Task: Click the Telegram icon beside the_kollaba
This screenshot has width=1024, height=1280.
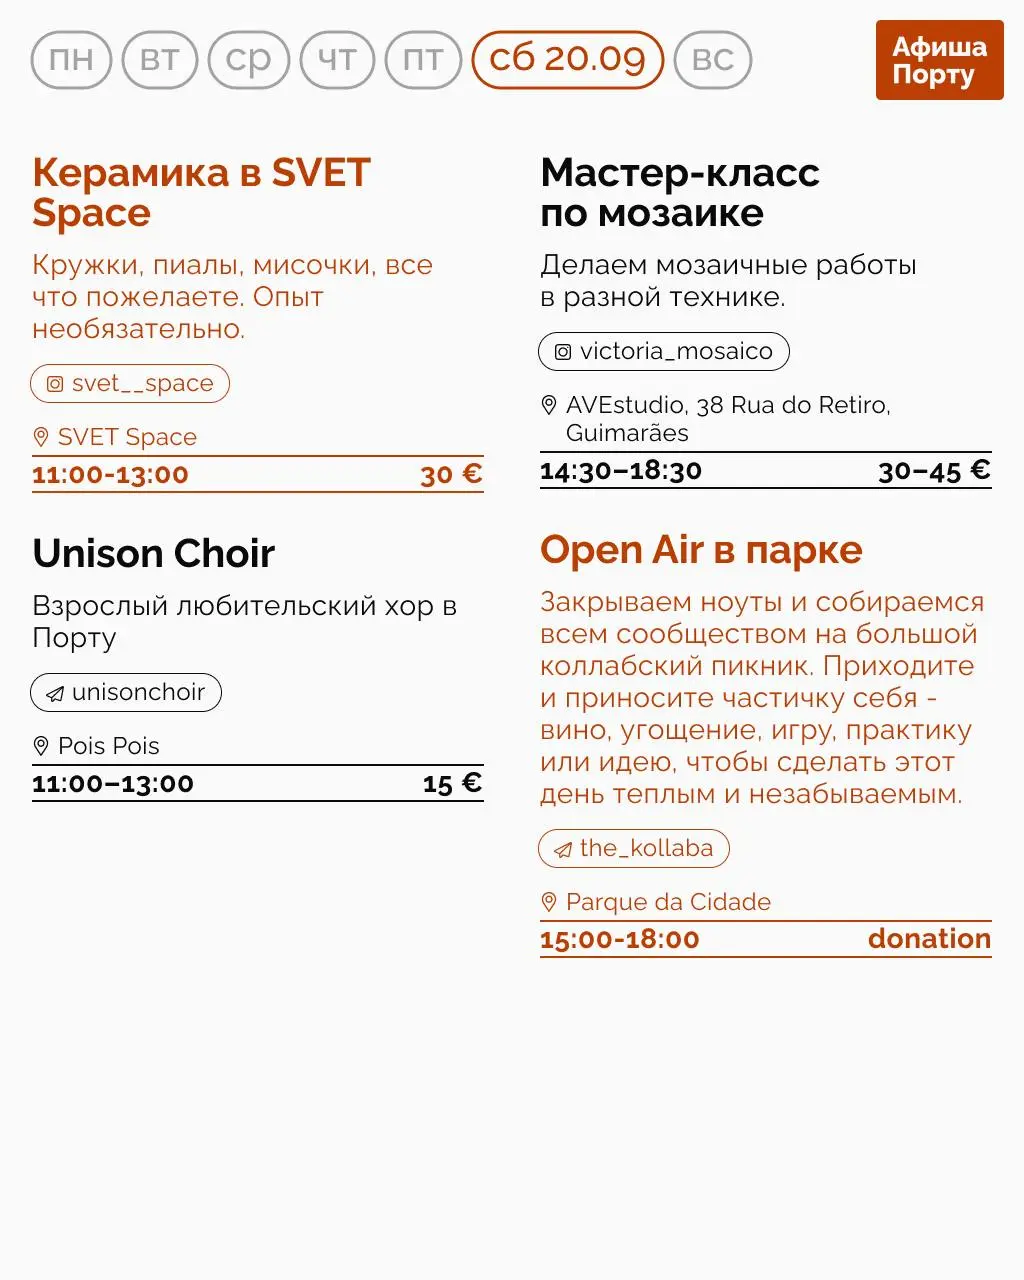Action: point(562,848)
